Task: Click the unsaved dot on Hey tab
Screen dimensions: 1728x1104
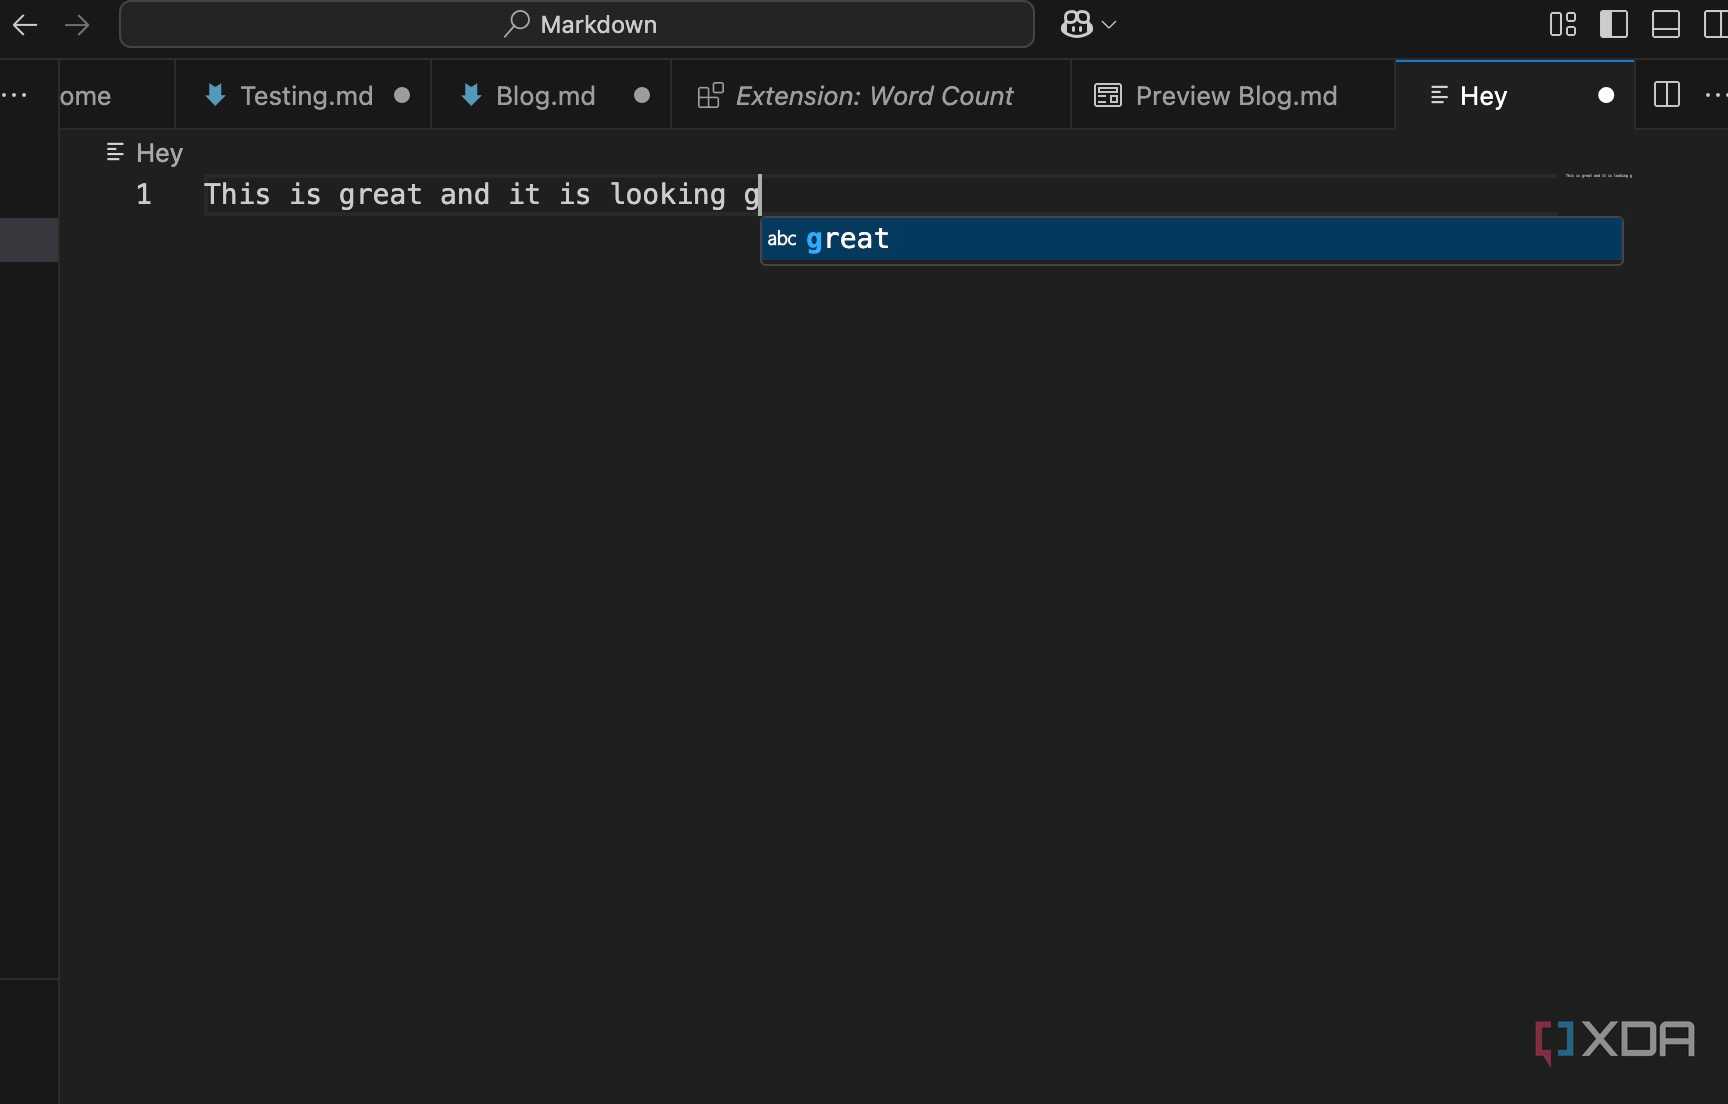Action: pos(1606,95)
